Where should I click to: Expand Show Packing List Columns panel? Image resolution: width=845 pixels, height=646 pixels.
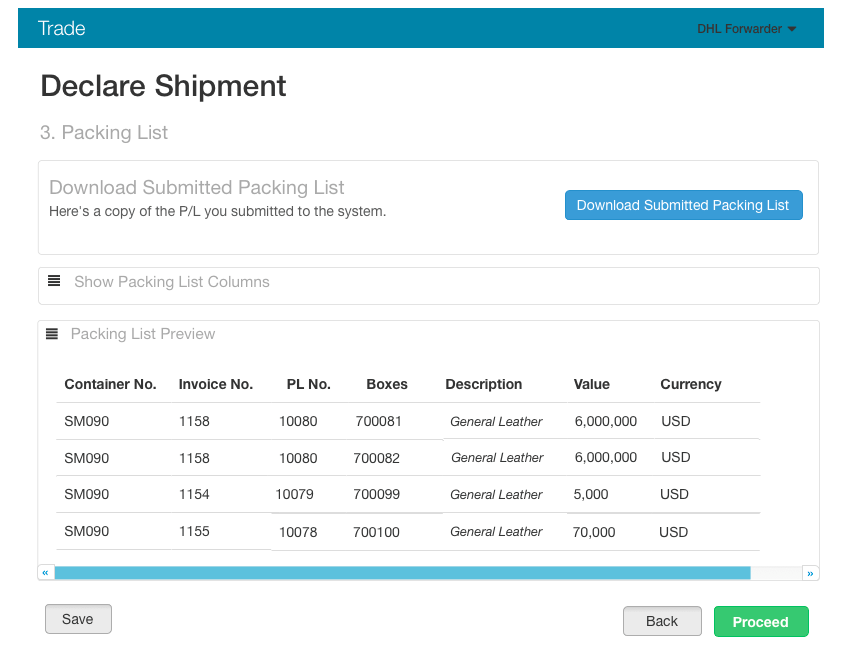[x=172, y=282]
